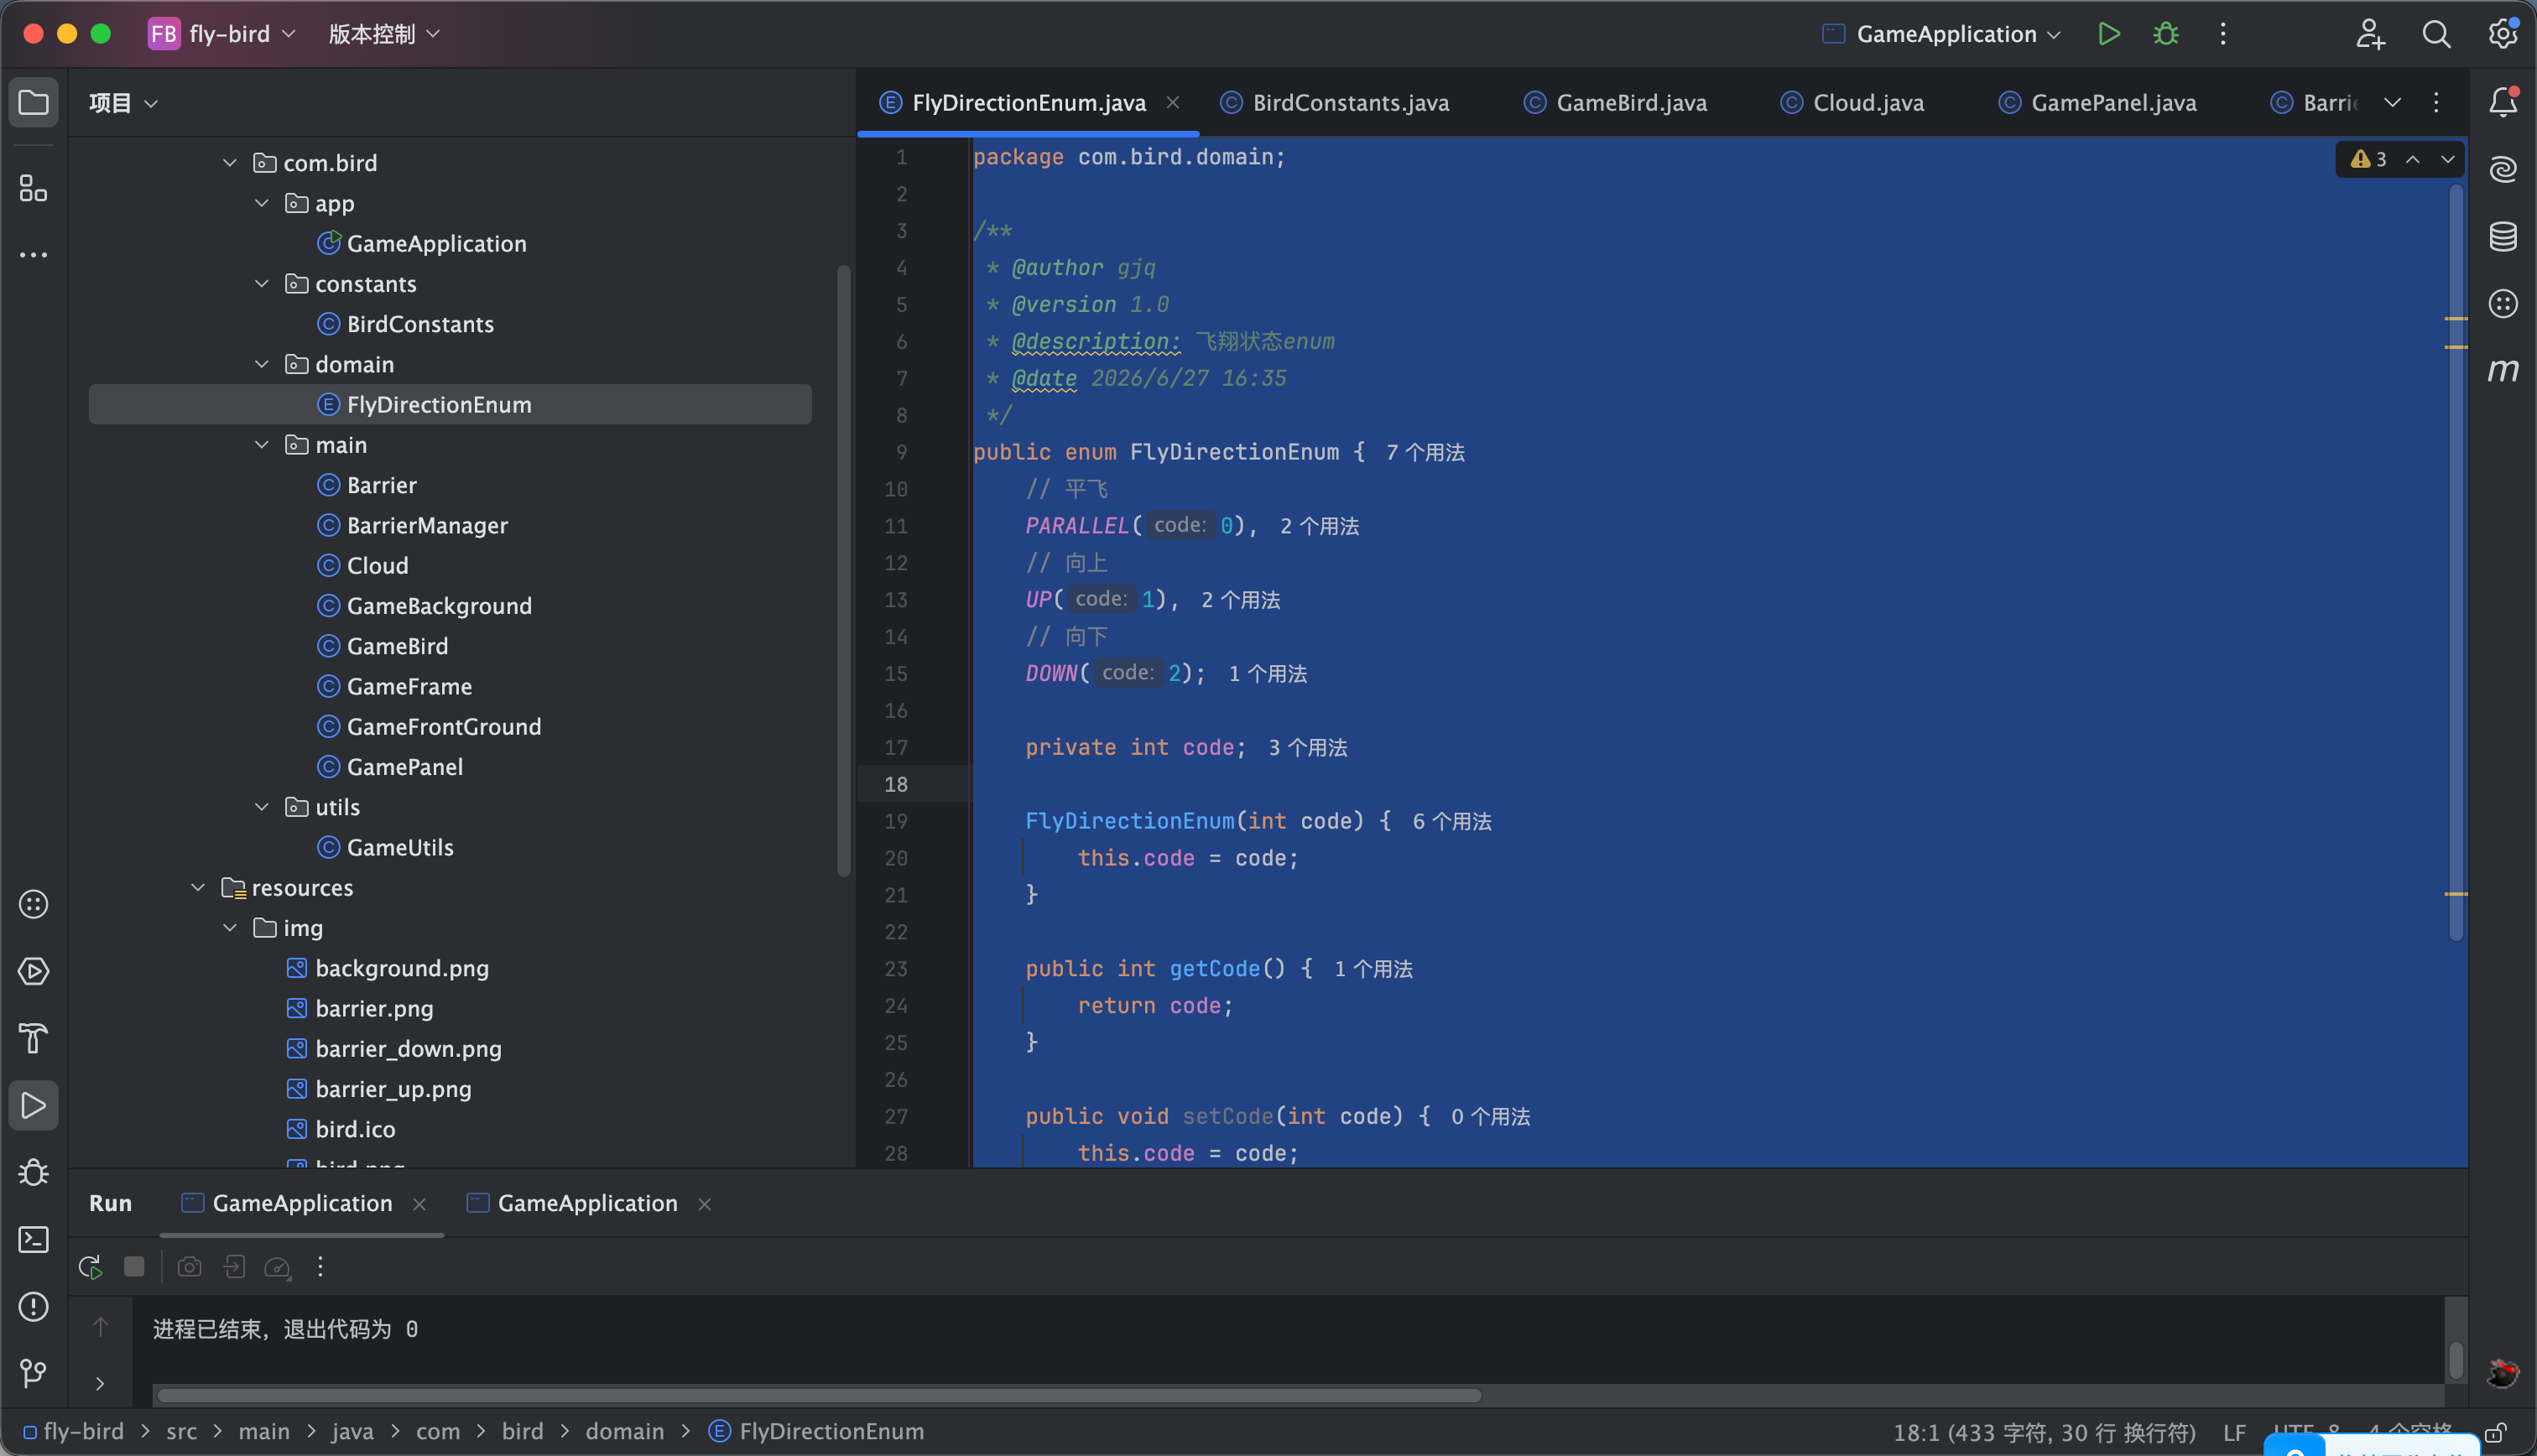Select BarrierManager class in tree
This screenshot has width=2537, height=1456.
[427, 525]
